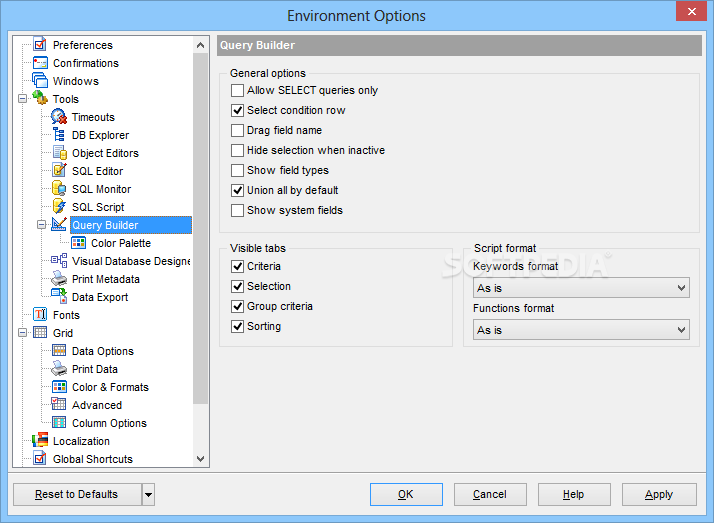Click the Column Options icon
Screen dimensions: 714x523
pos(59,422)
